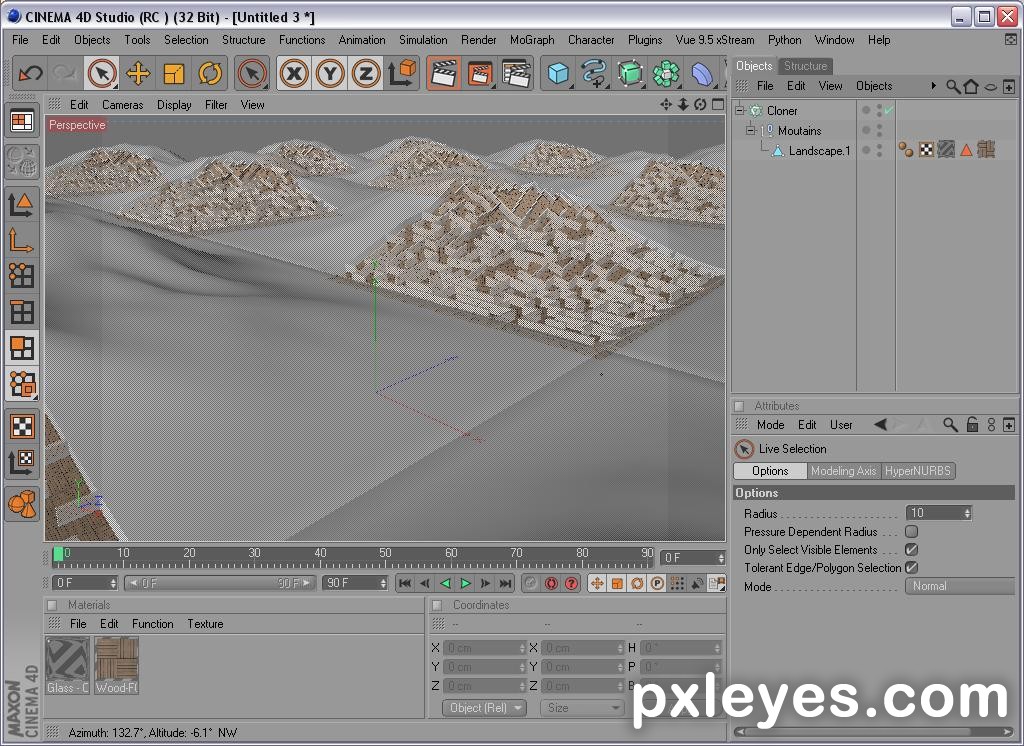The image size is (1024, 746).
Task: Collapse the Moutains tree item
Action: [x=751, y=131]
